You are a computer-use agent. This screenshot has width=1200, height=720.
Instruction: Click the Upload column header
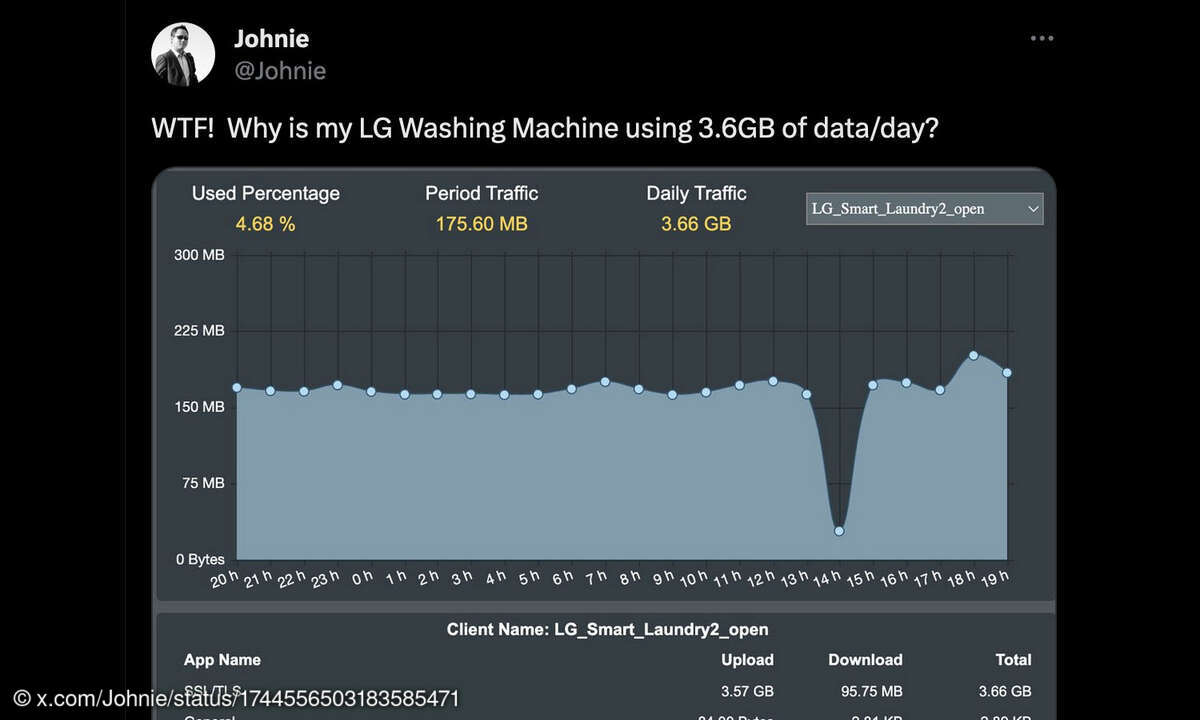[748, 660]
